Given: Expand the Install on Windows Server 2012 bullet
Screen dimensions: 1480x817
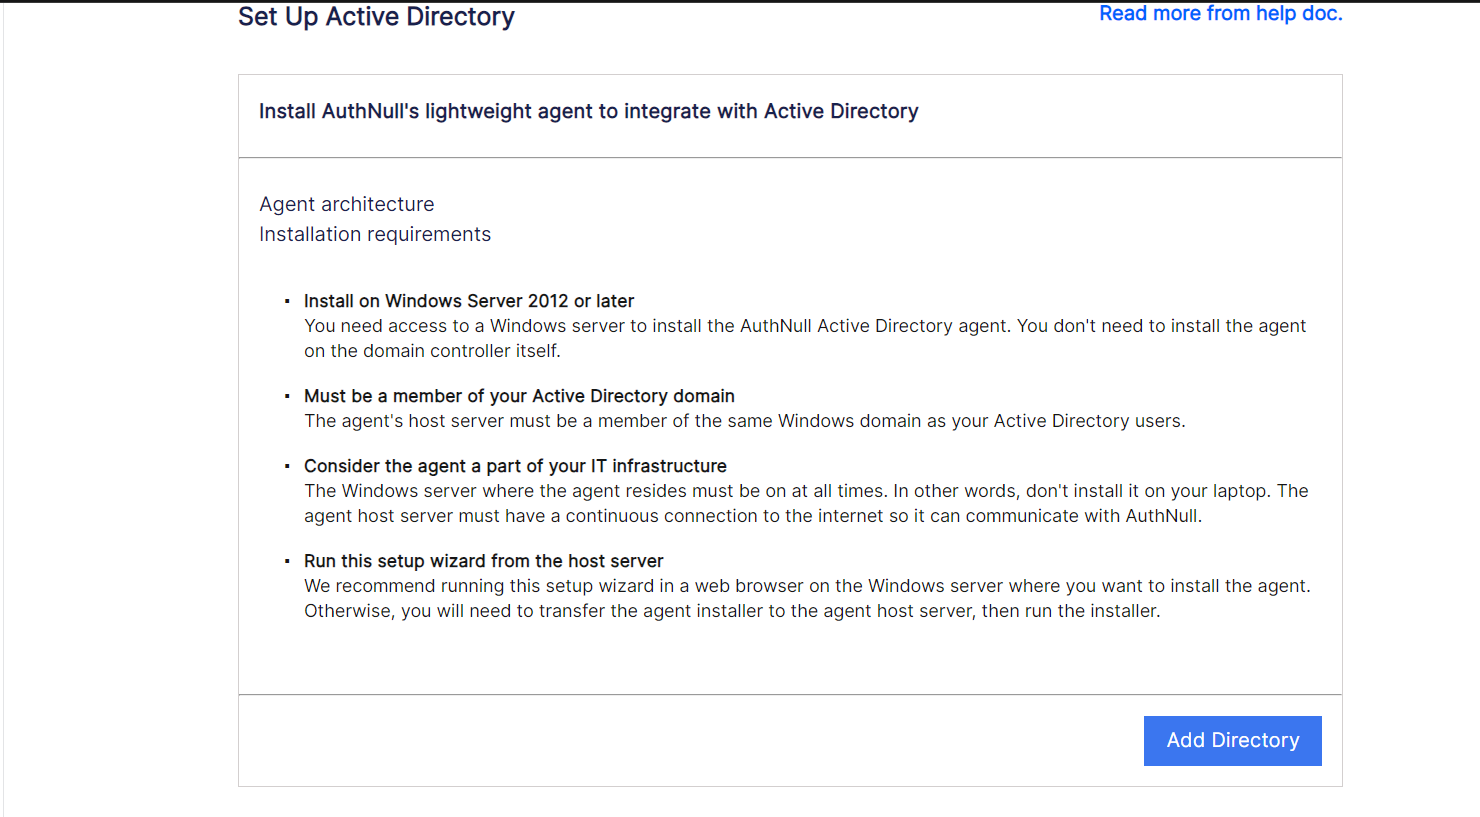Looking at the screenshot, I should click(468, 300).
